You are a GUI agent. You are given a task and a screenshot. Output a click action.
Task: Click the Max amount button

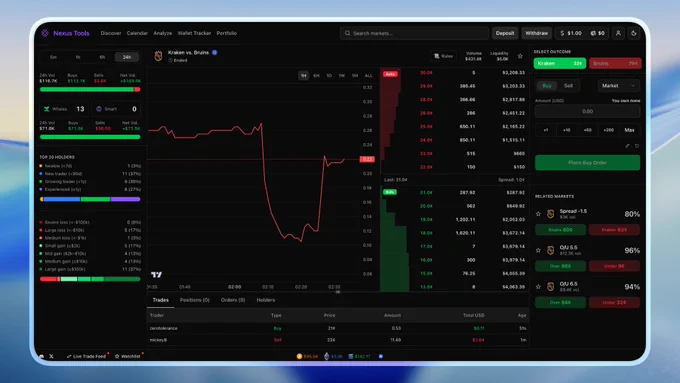pos(629,130)
